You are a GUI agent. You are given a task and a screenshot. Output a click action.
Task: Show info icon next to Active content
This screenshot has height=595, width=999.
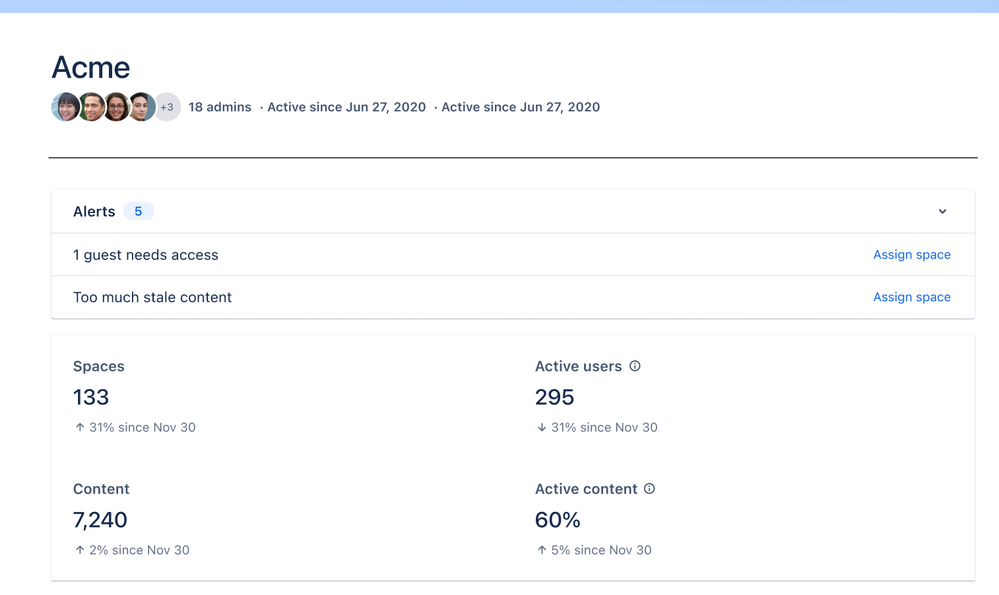tap(649, 489)
